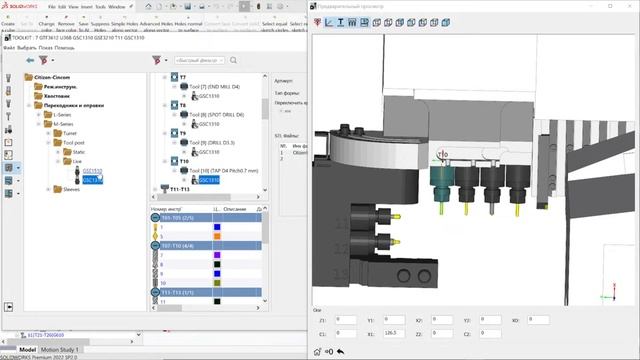Click the T-shaped icon in preview toolbar
Image resolution: width=640 pixels, height=360 pixels.
tap(340, 22)
